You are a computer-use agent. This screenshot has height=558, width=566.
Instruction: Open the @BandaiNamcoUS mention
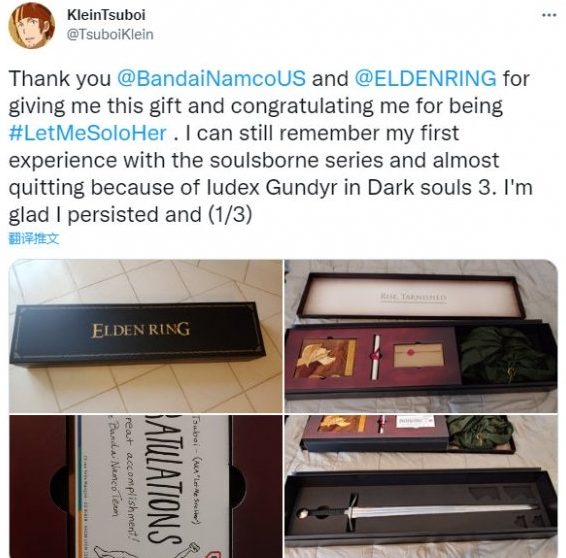coord(211,78)
